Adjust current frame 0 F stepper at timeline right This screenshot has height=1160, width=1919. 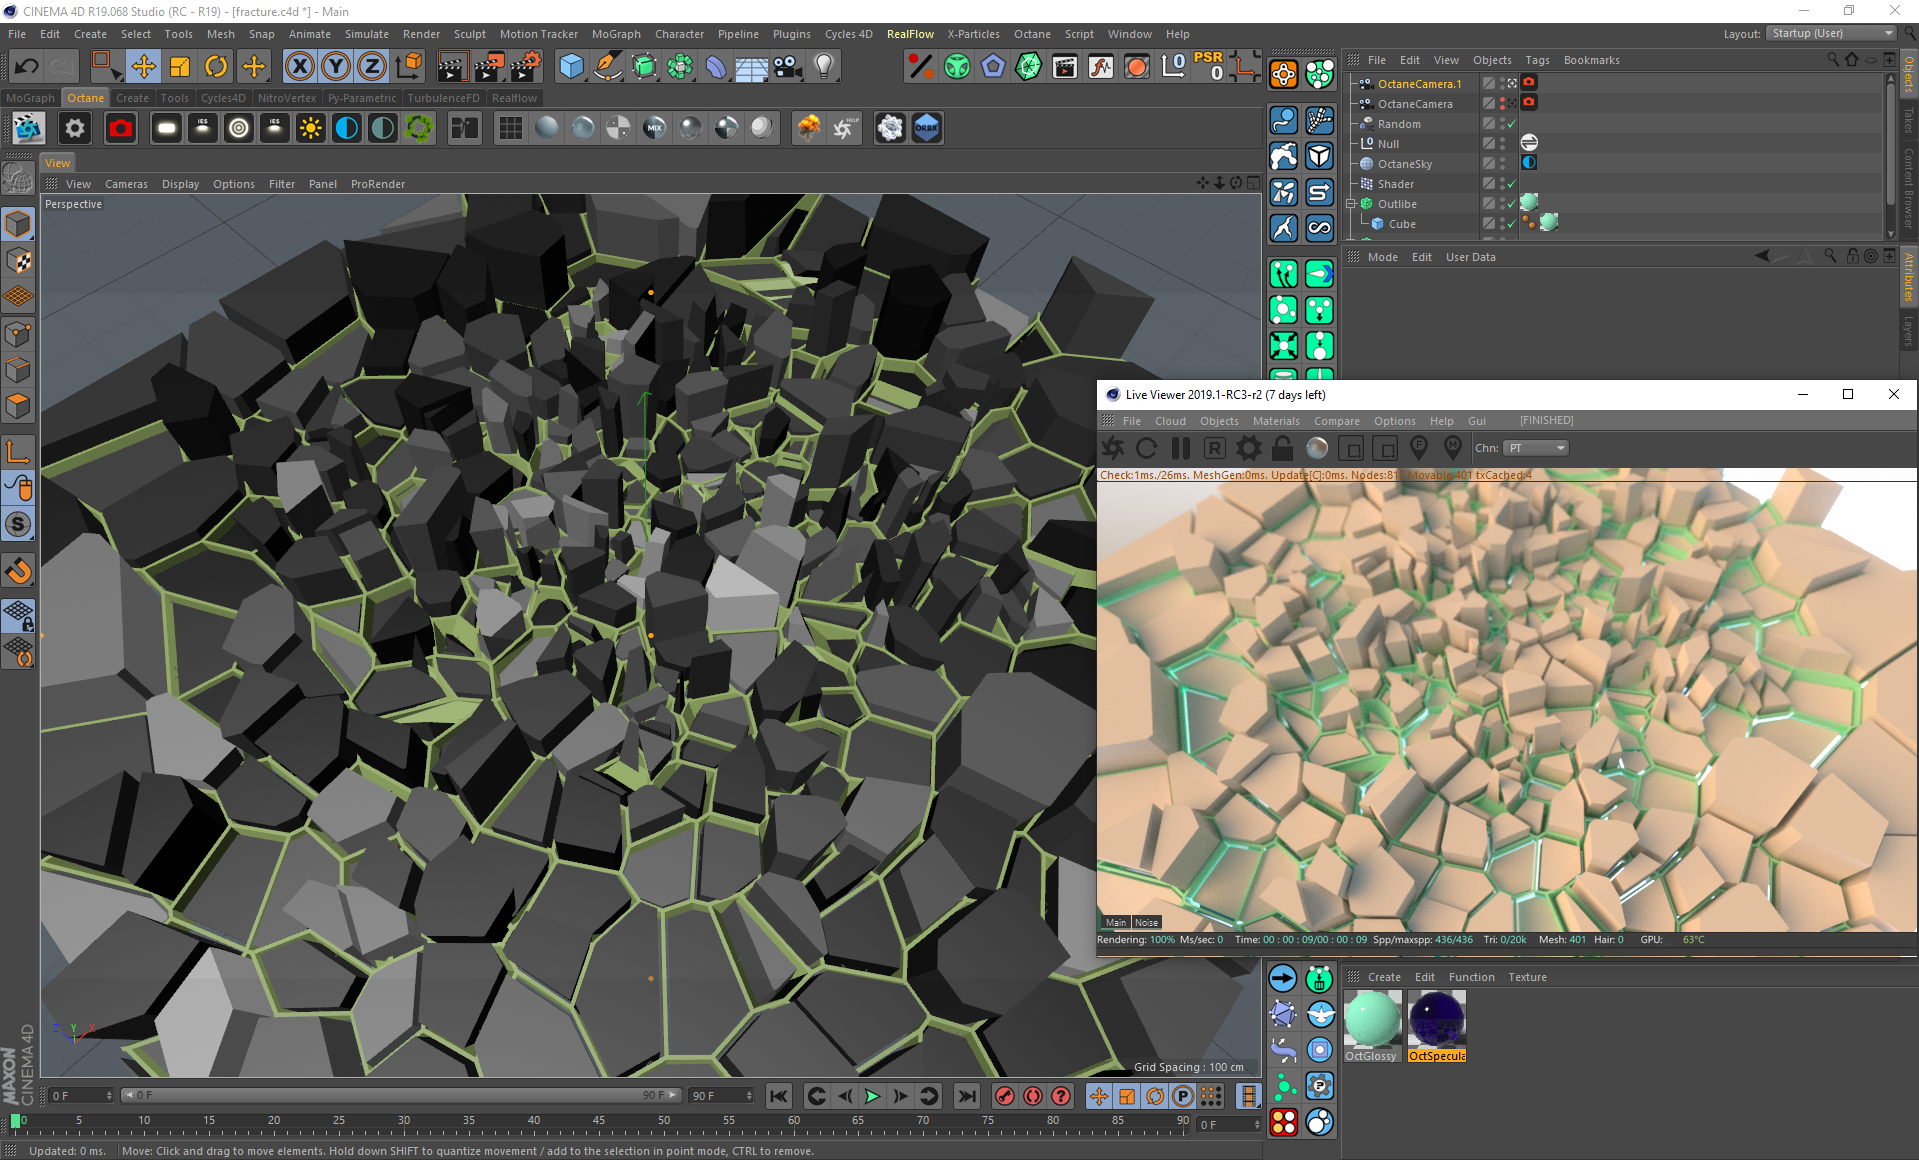point(1257,1125)
